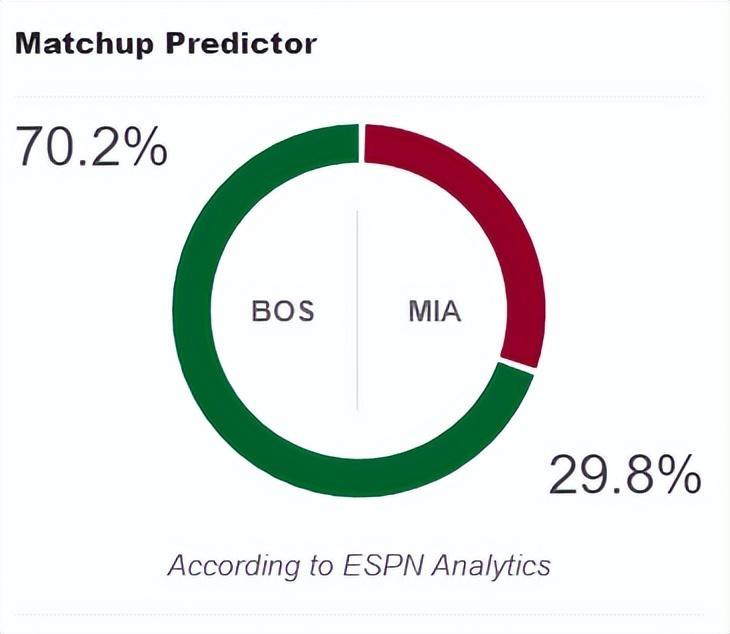The image size is (730, 634).
Task: Click the Matchup Predictor heading
Action: (x=165, y=44)
